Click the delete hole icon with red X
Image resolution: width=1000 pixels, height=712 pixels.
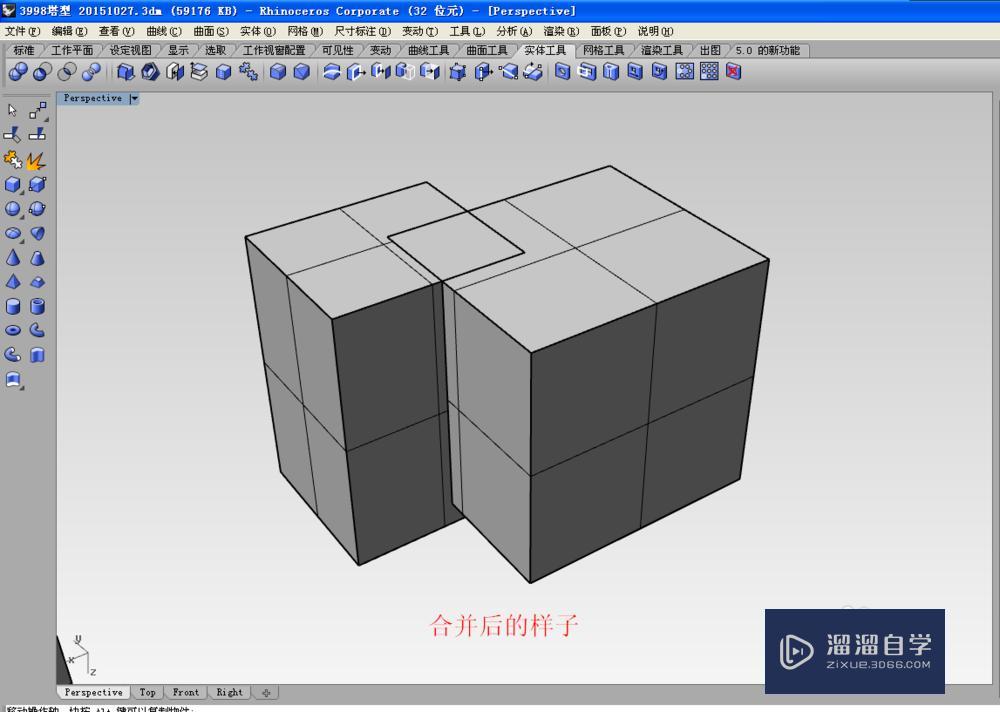[x=733, y=71]
